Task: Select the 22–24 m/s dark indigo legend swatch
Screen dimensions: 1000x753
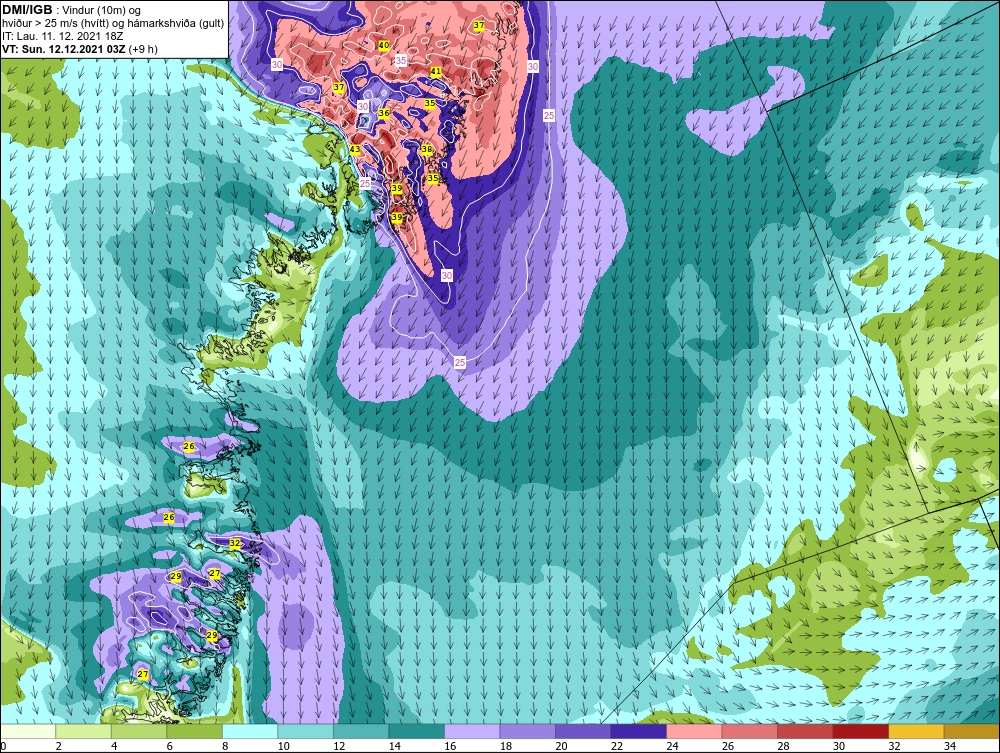Action: click(638, 731)
